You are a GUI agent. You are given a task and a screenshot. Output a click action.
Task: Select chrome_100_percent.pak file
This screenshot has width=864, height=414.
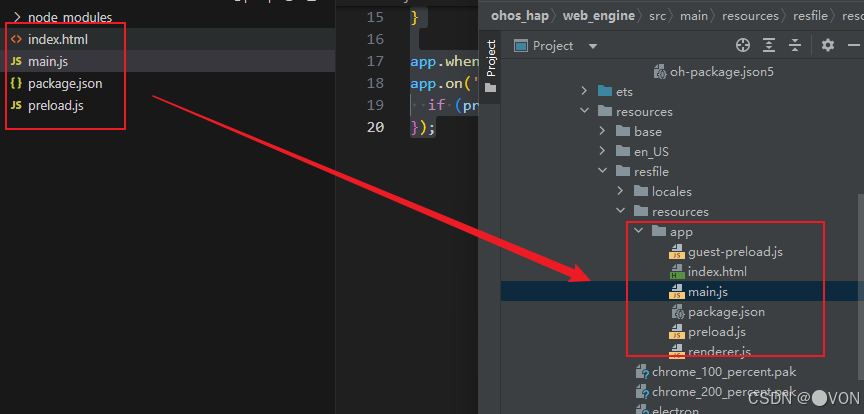coord(724,372)
